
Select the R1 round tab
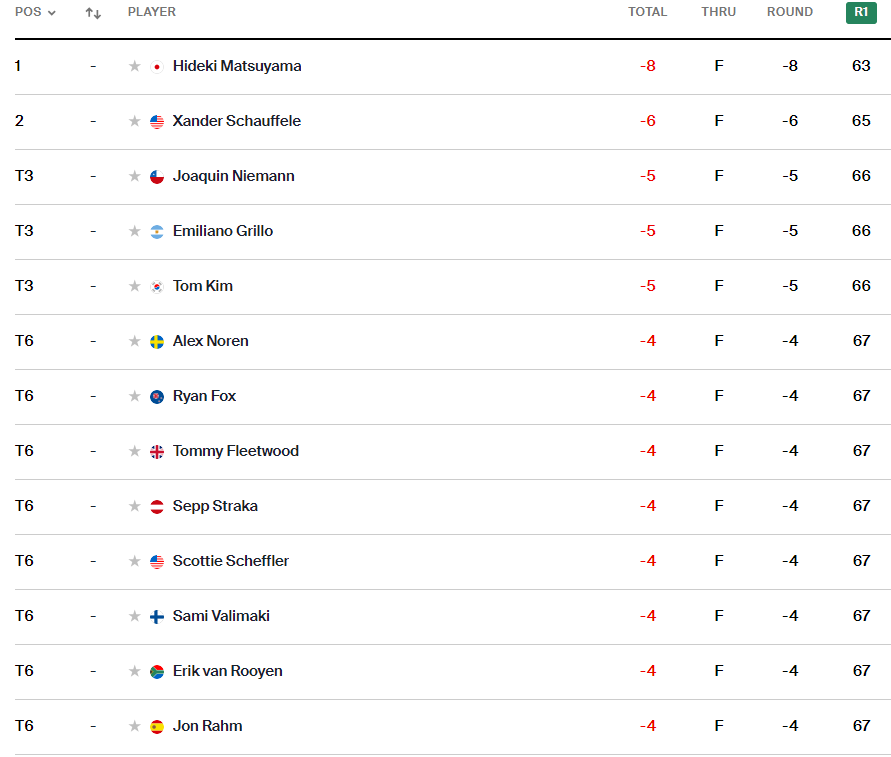pyautogui.click(x=861, y=13)
